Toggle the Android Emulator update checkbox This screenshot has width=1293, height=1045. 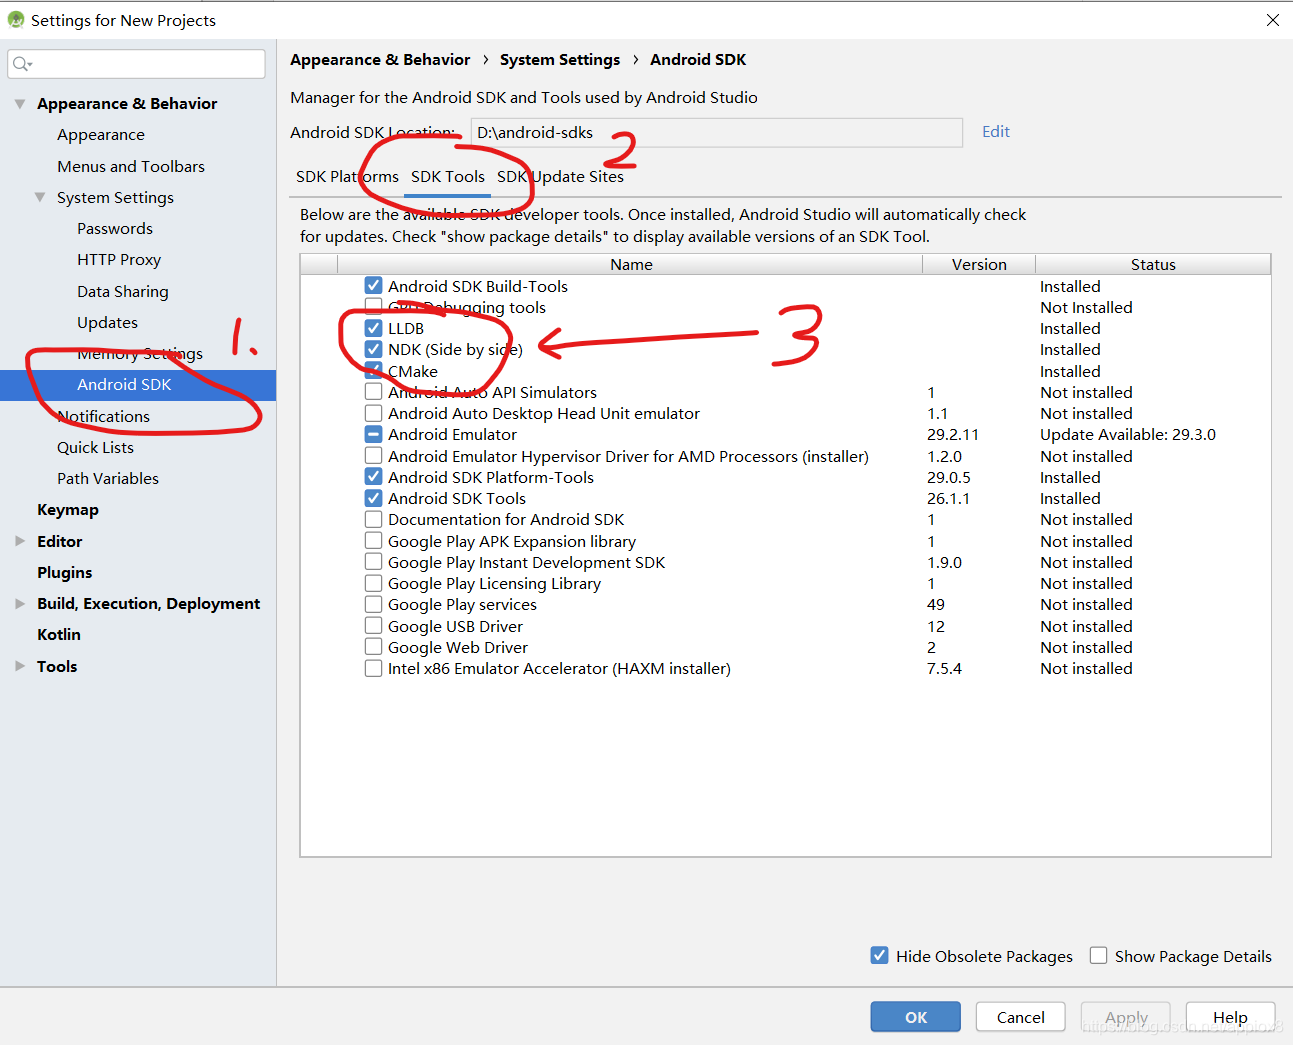click(x=373, y=434)
